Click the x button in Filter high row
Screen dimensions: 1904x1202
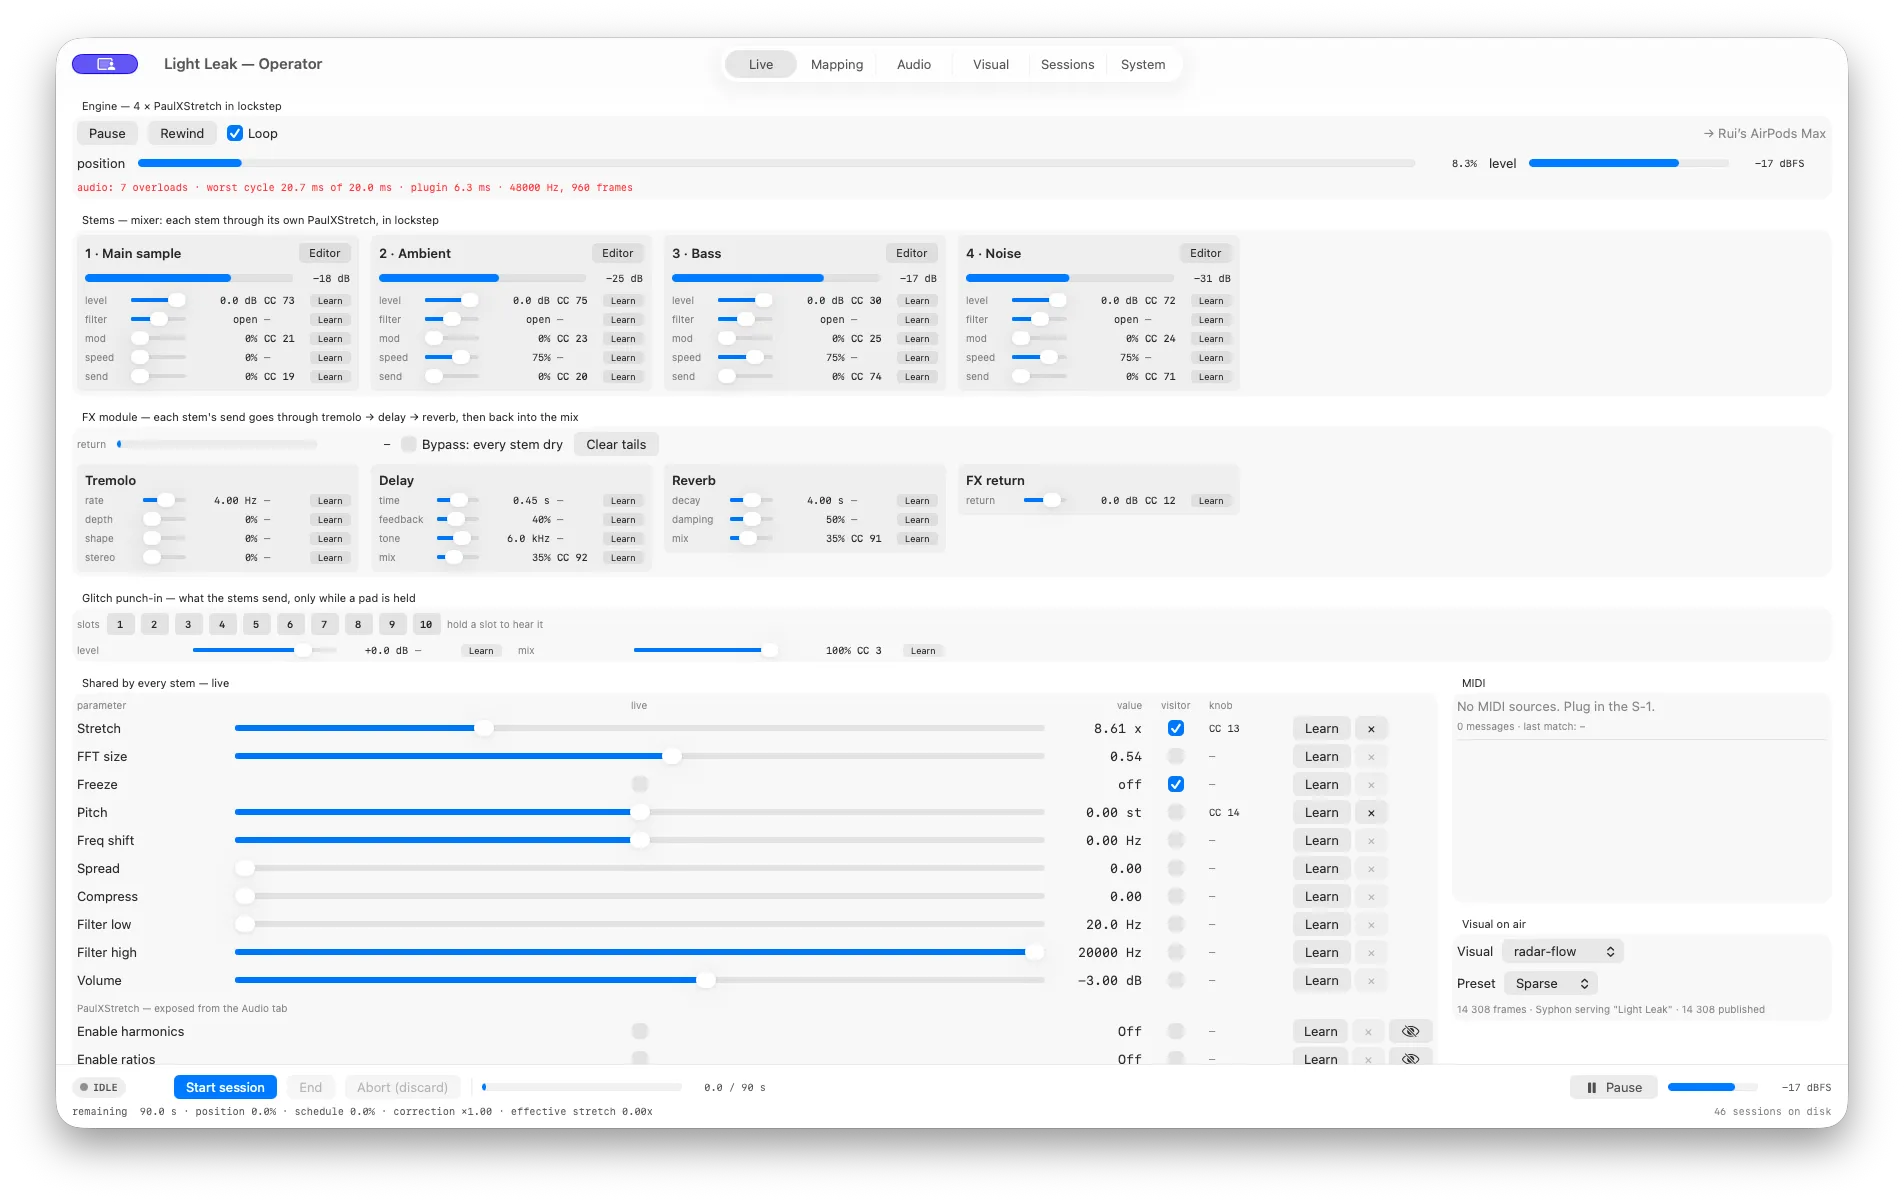click(1371, 953)
